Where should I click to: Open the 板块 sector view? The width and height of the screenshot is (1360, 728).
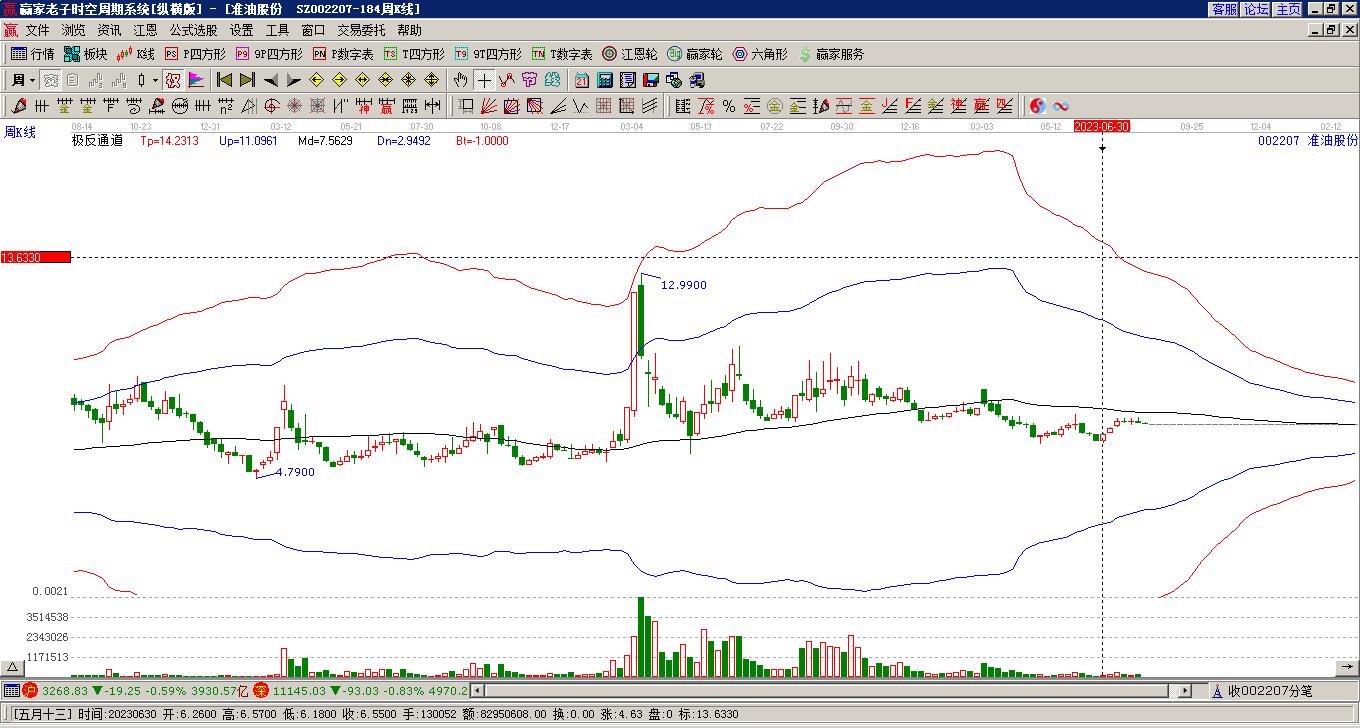coord(85,54)
